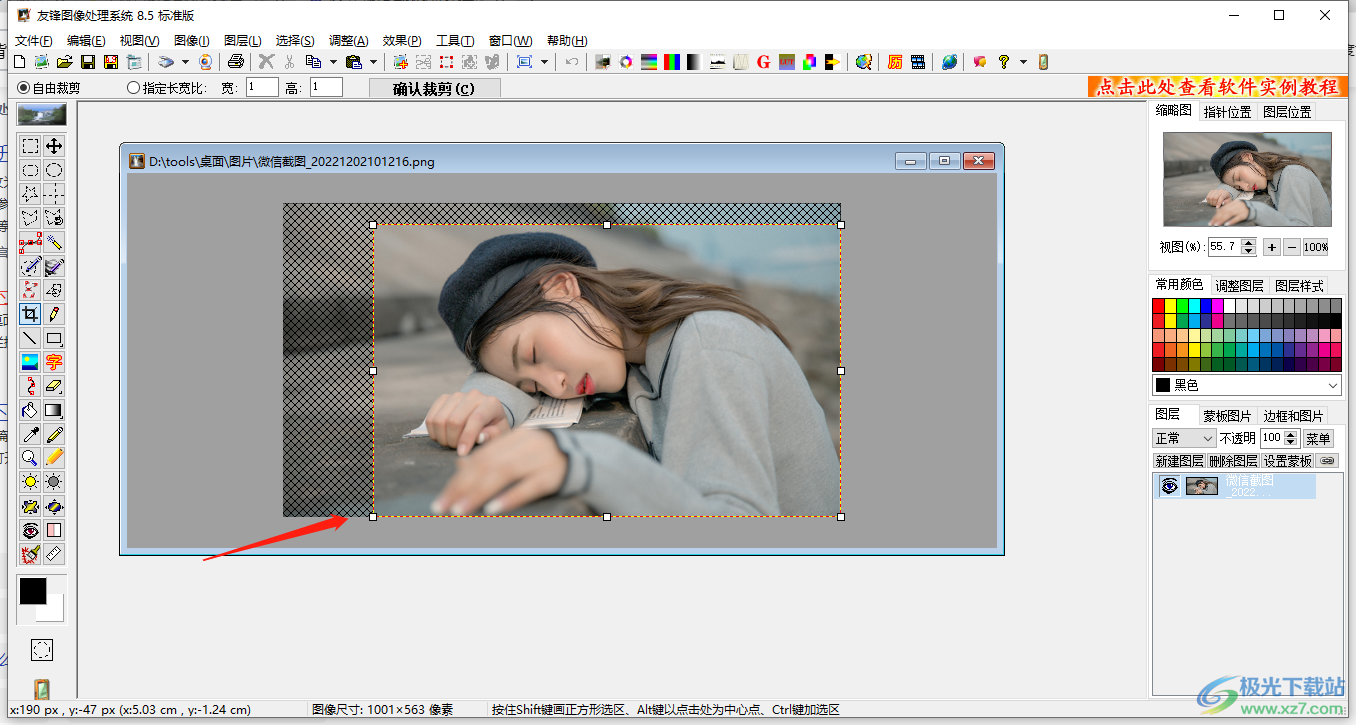Open the 效果(P) menu
The image size is (1356, 725).
401,41
